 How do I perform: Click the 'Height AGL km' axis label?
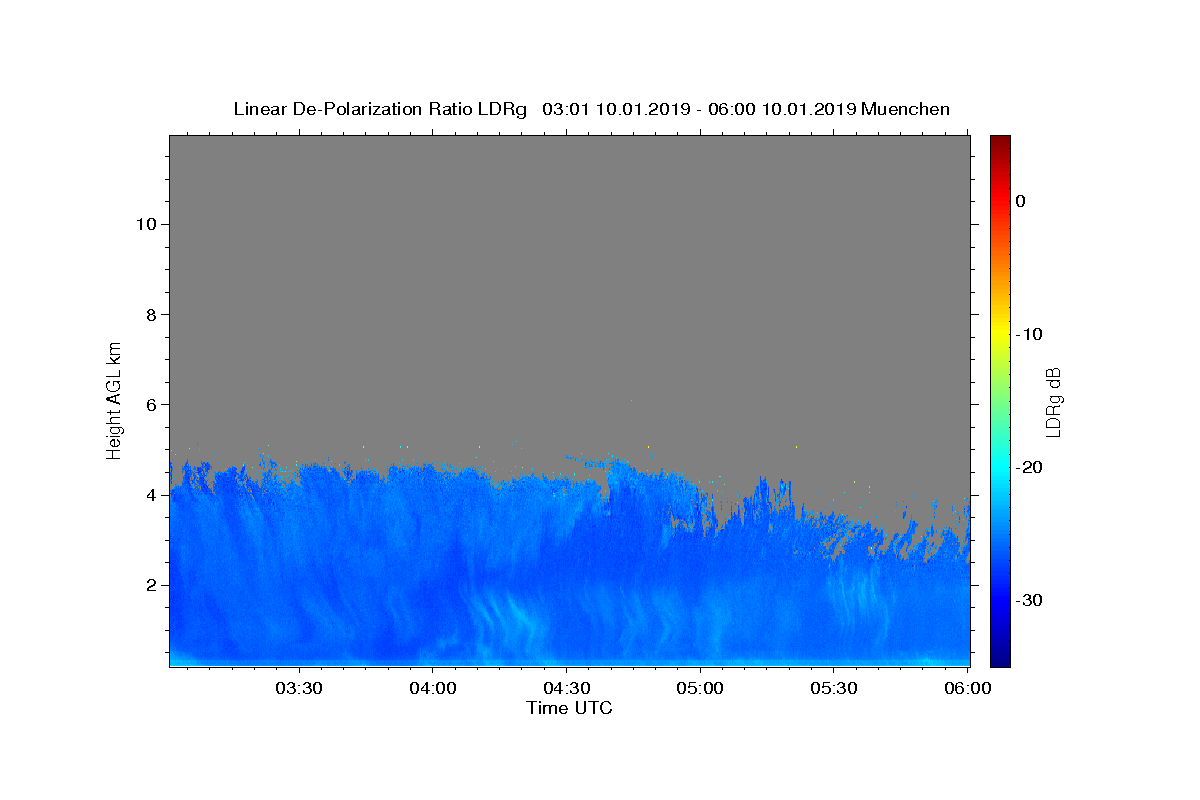114,399
